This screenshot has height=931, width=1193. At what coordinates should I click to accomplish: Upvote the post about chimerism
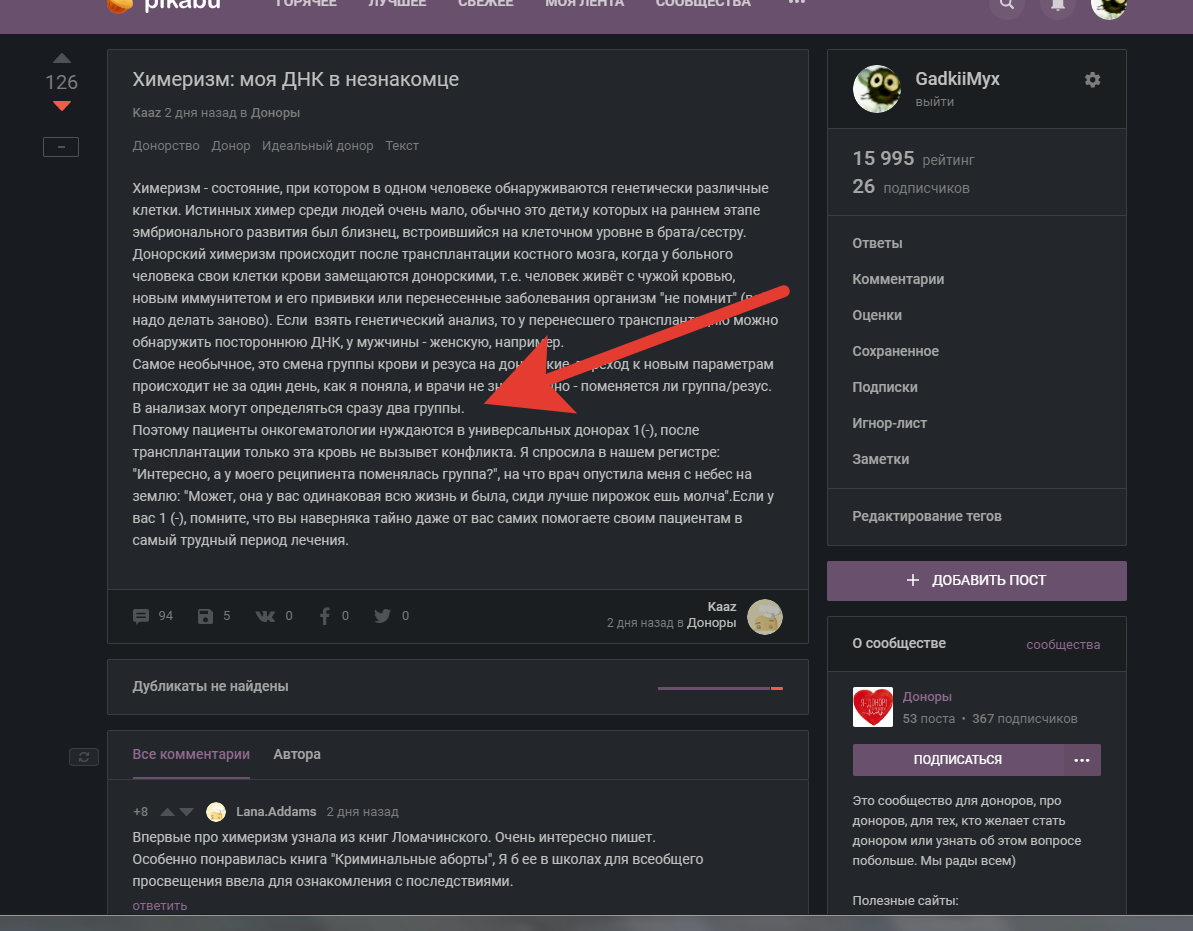point(61,58)
